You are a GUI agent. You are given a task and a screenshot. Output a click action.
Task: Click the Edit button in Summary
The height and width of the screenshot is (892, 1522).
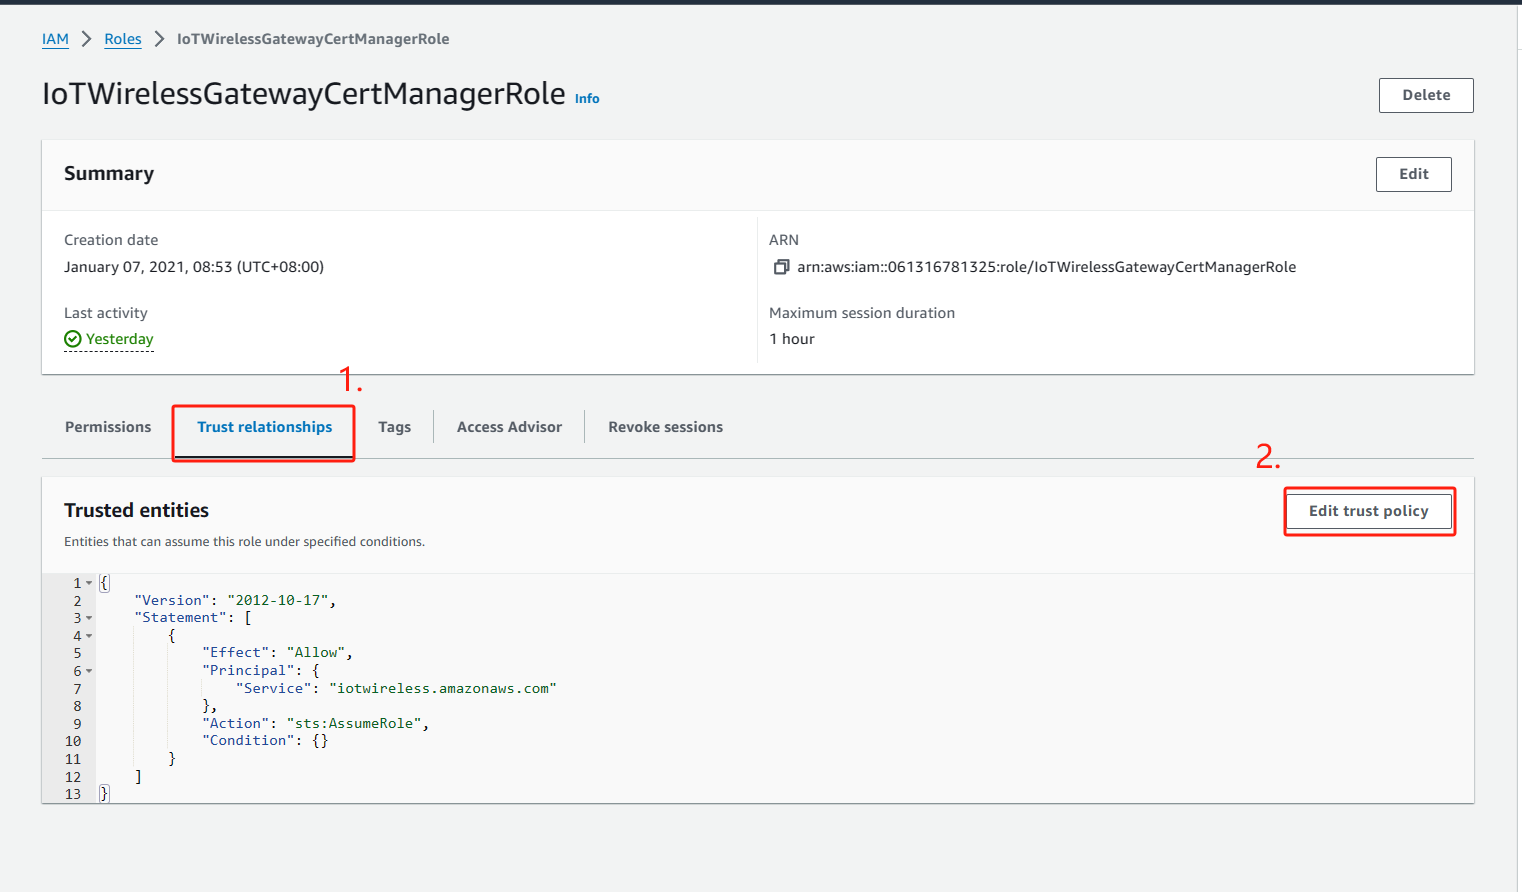point(1414,174)
